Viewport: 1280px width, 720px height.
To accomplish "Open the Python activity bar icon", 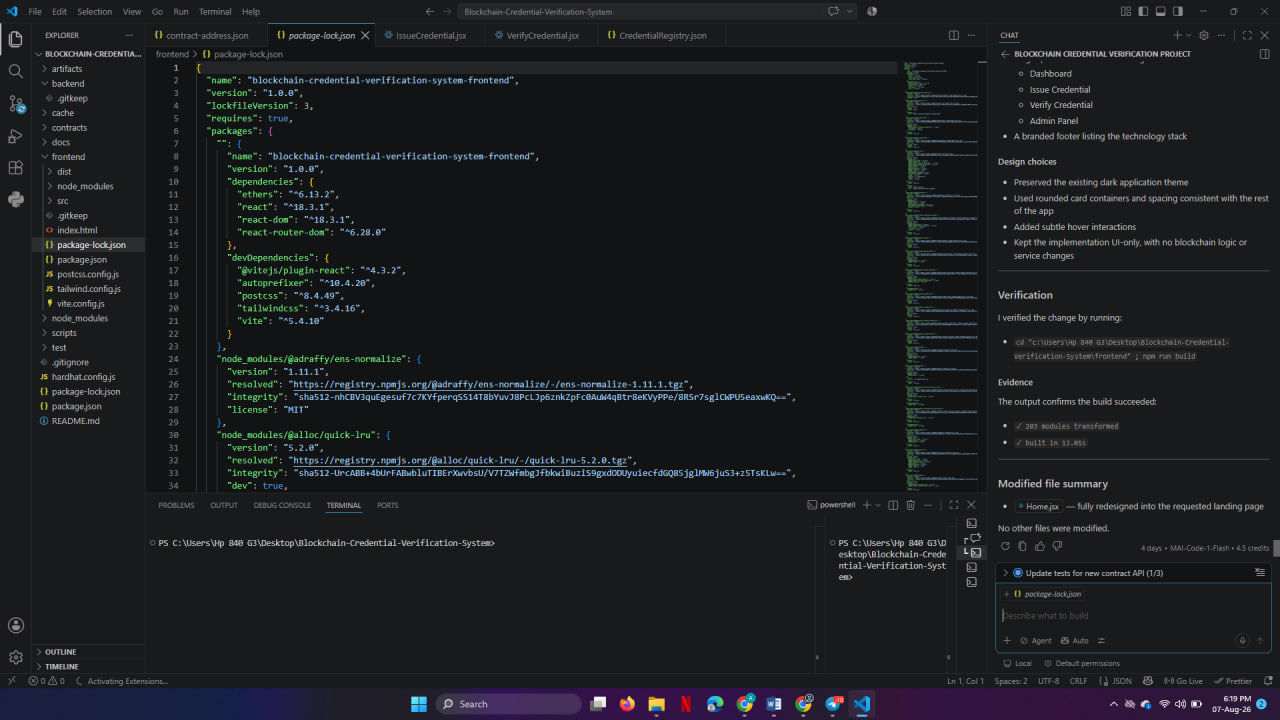I will pyautogui.click(x=15, y=199).
